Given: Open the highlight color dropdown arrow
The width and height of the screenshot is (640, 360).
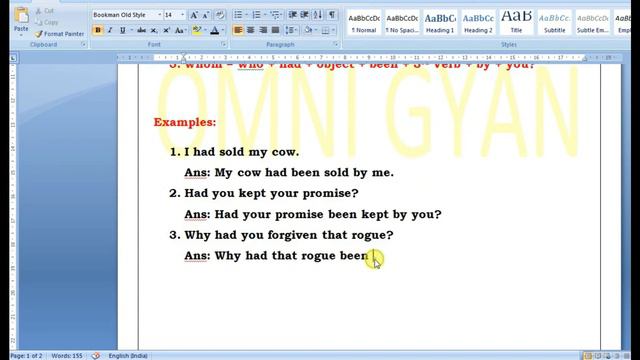Looking at the screenshot, I should [x=205, y=30].
